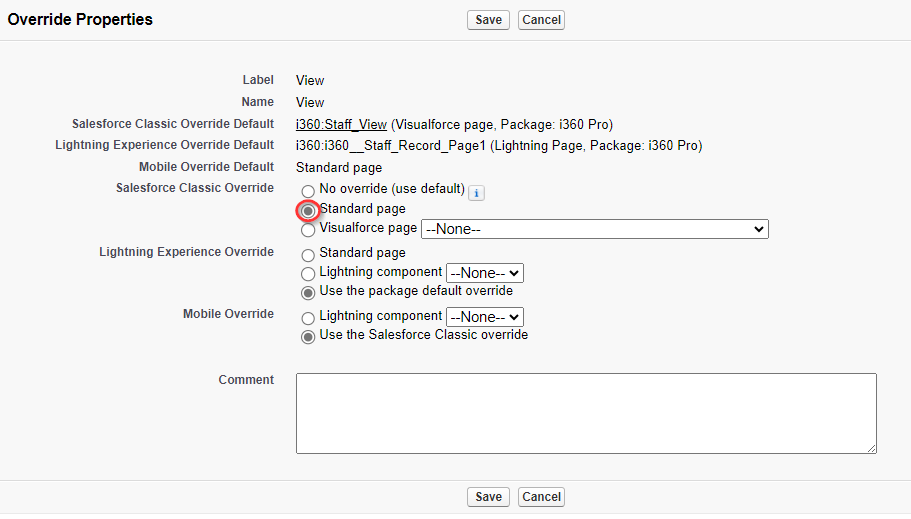Choose Lightning component for Lightning Experience Override
Screen dimensions: 911x519
pyautogui.click(x=308, y=274)
